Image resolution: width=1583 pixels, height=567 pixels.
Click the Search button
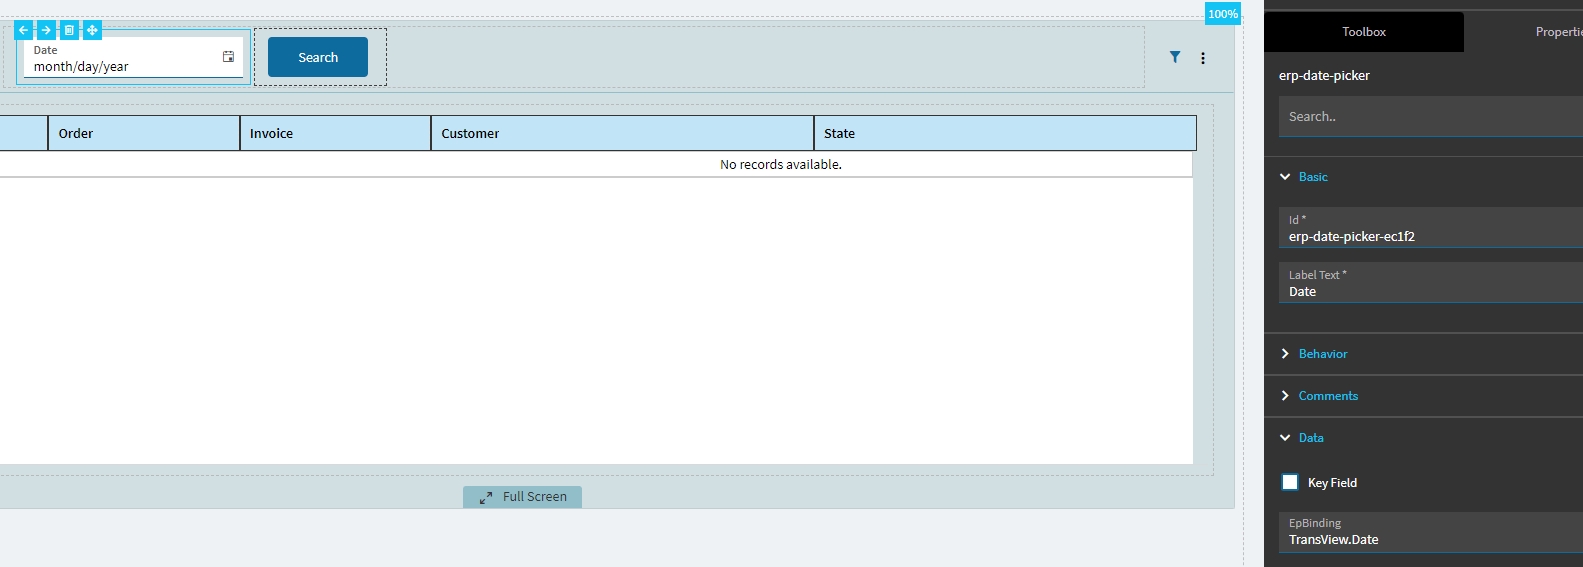[x=318, y=57]
